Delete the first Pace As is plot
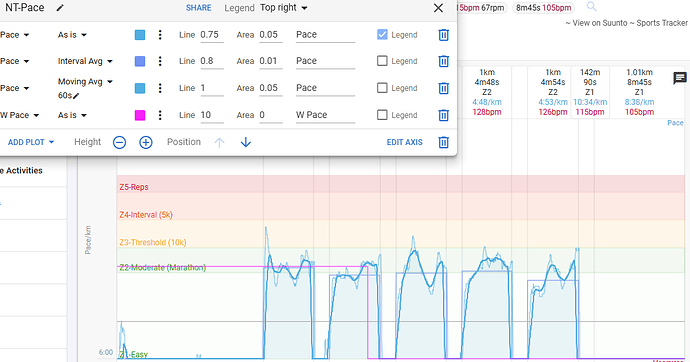The image size is (690, 362). 444,35
